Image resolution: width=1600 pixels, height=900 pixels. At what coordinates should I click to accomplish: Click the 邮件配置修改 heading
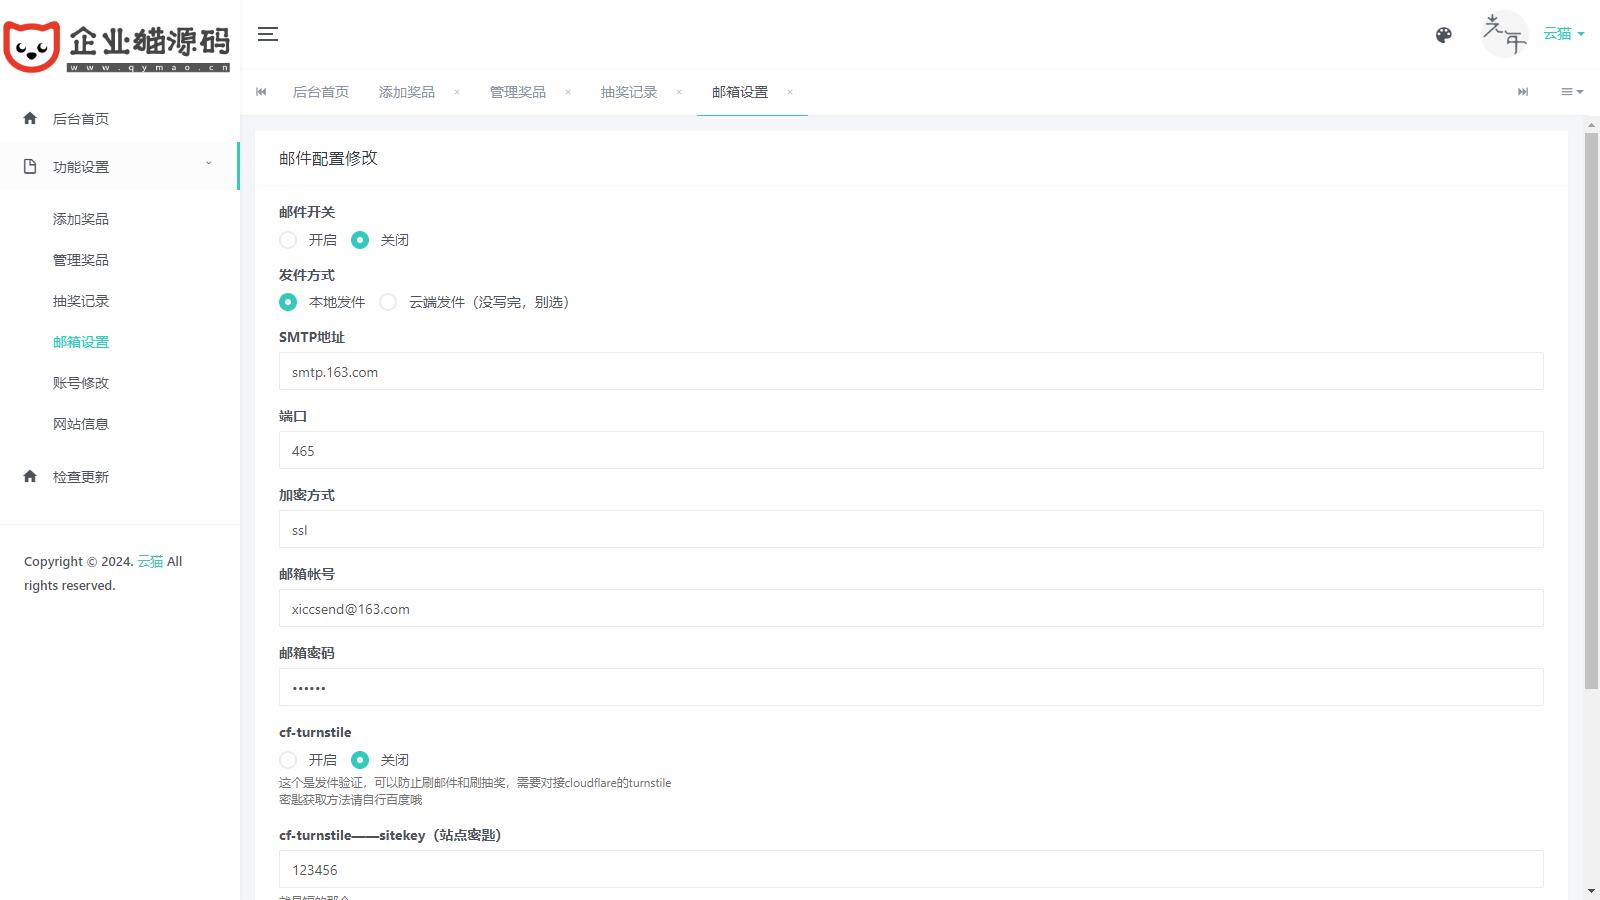pos(328,158)
